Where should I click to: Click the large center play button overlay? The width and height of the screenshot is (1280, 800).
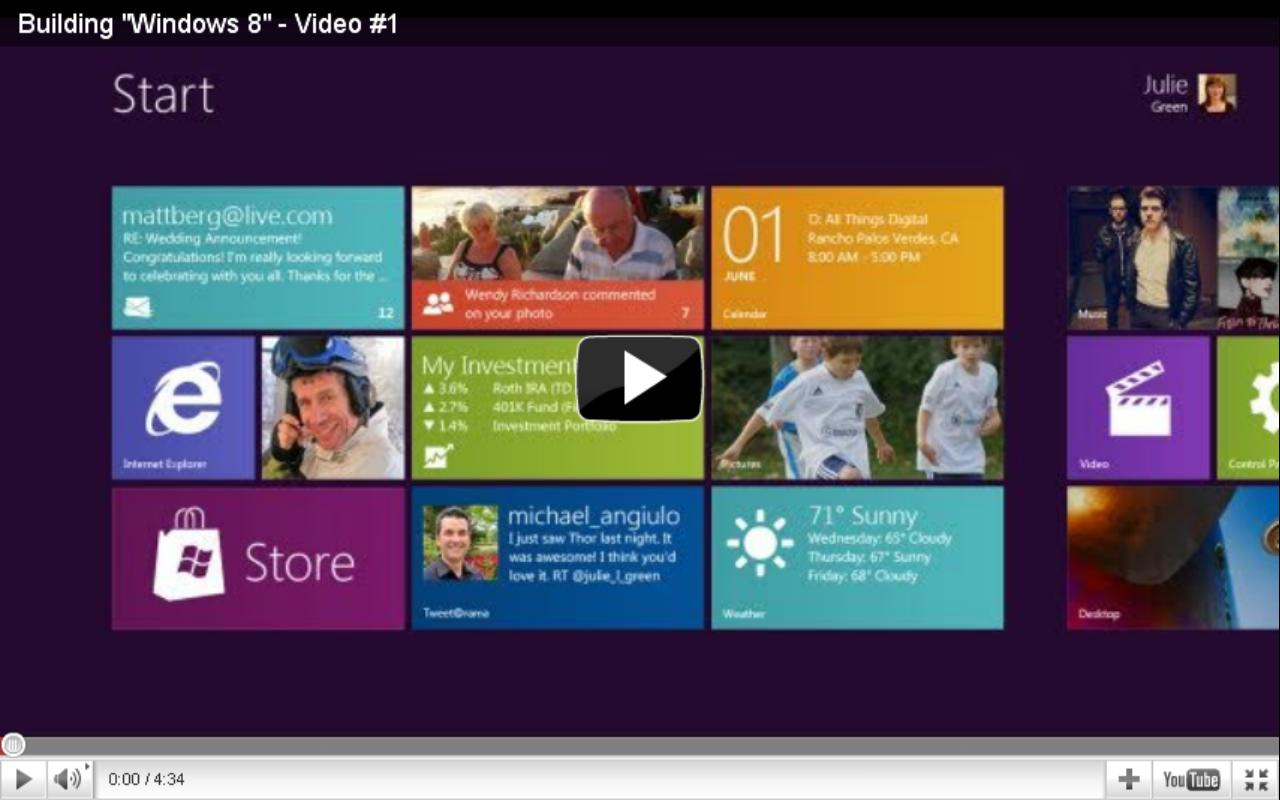pyautogui.click(x=640, y=378)
